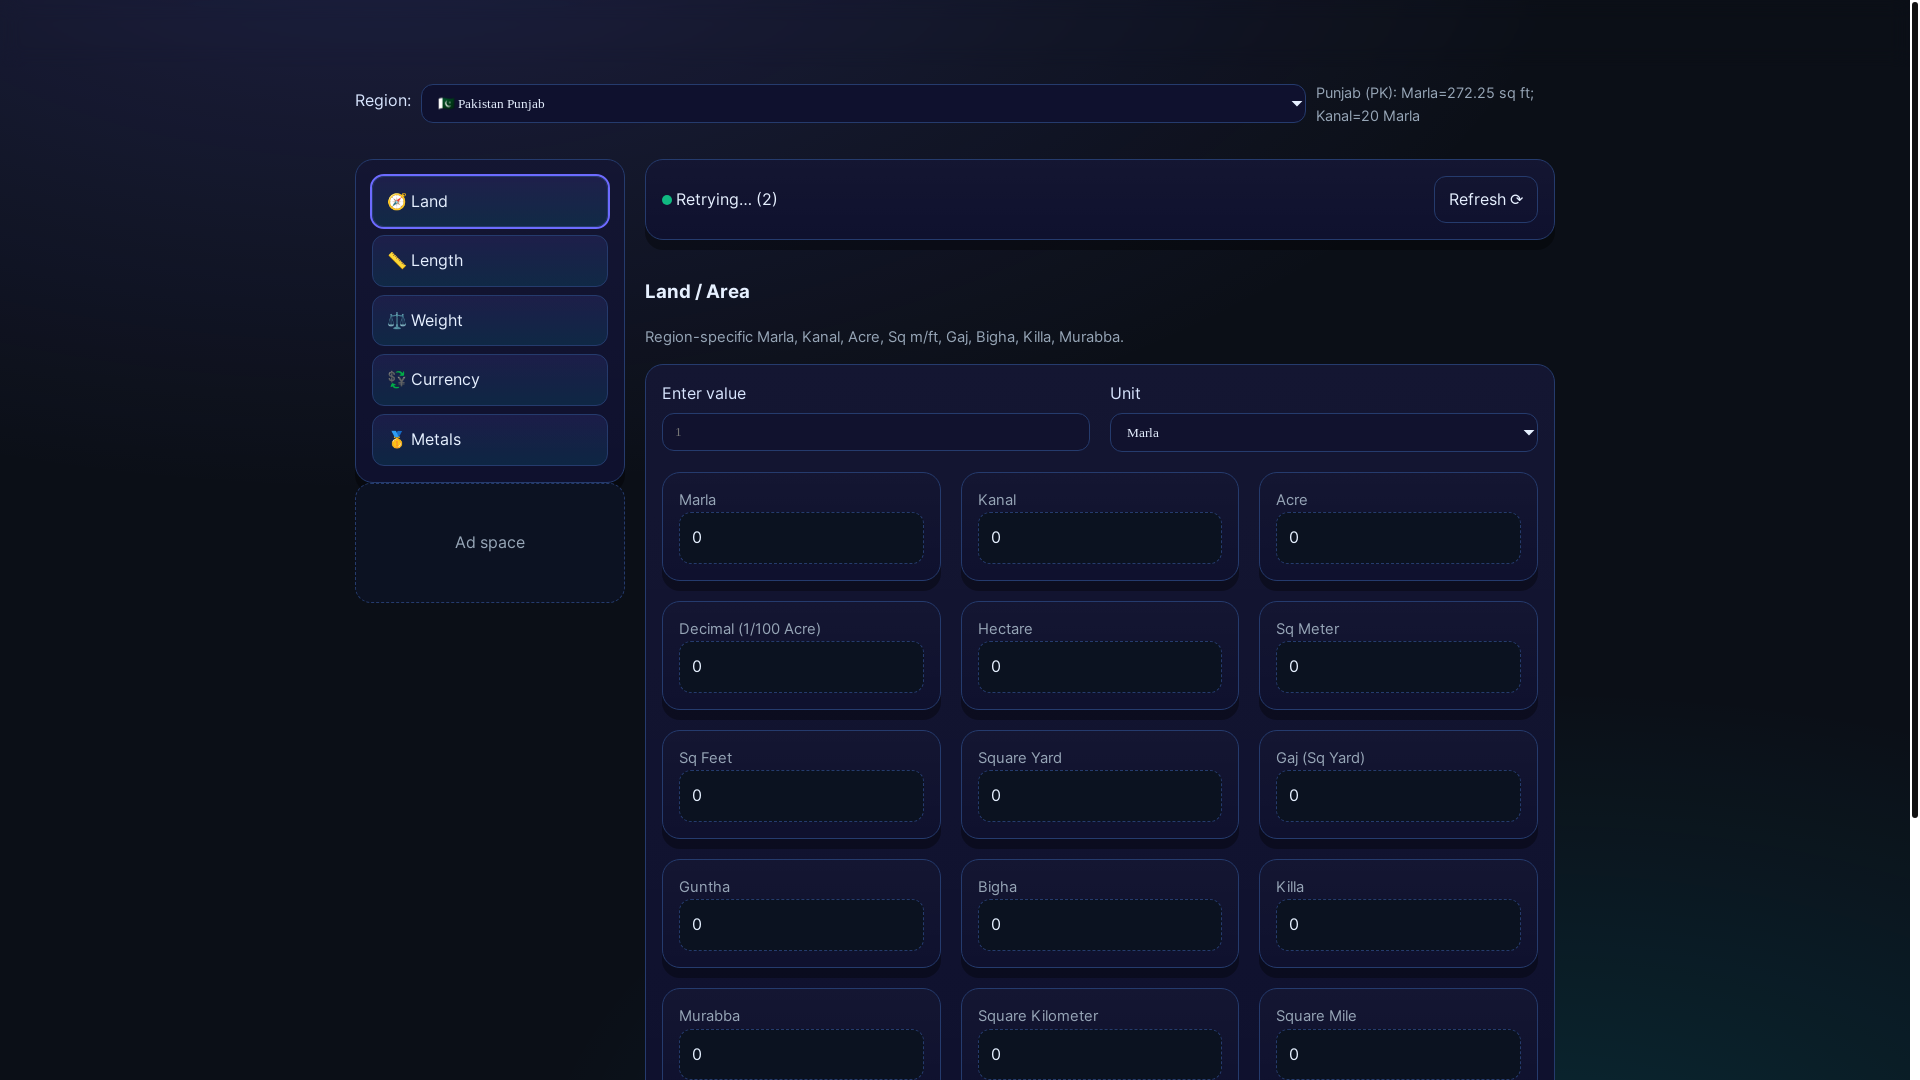Click the Square Yard result field

(1099, 796)
